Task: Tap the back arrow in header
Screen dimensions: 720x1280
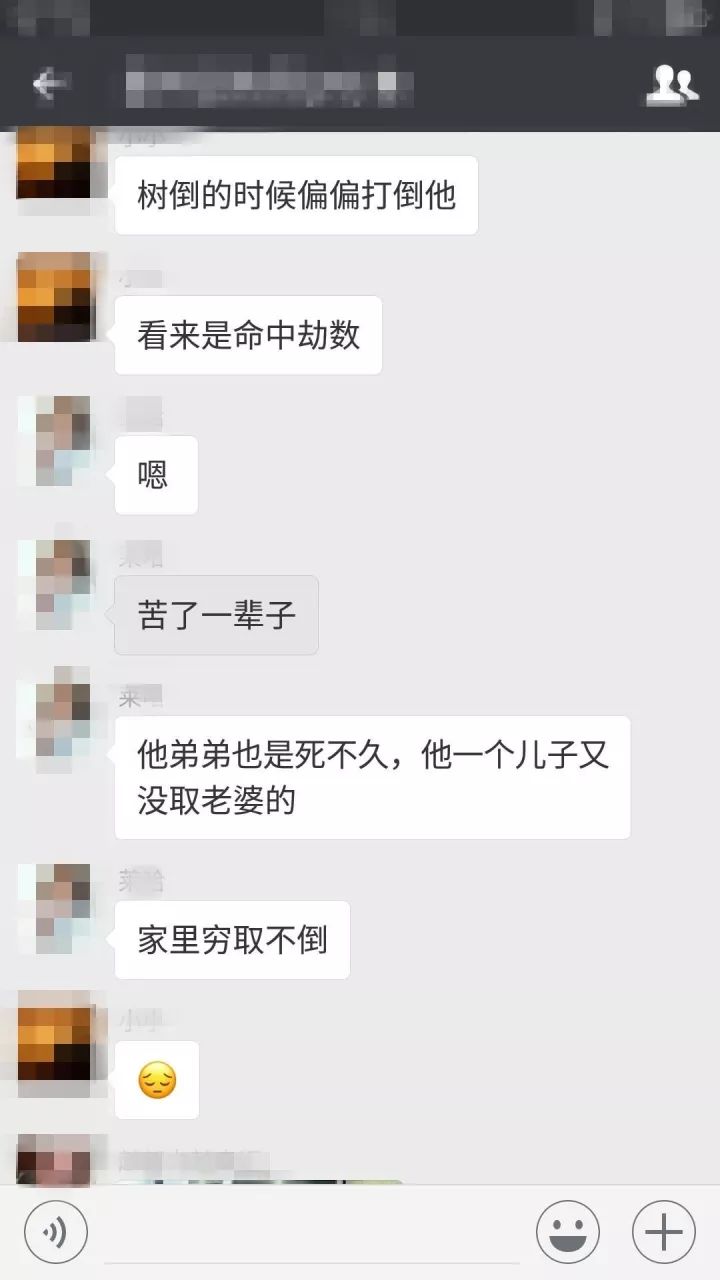Action: 49,85
